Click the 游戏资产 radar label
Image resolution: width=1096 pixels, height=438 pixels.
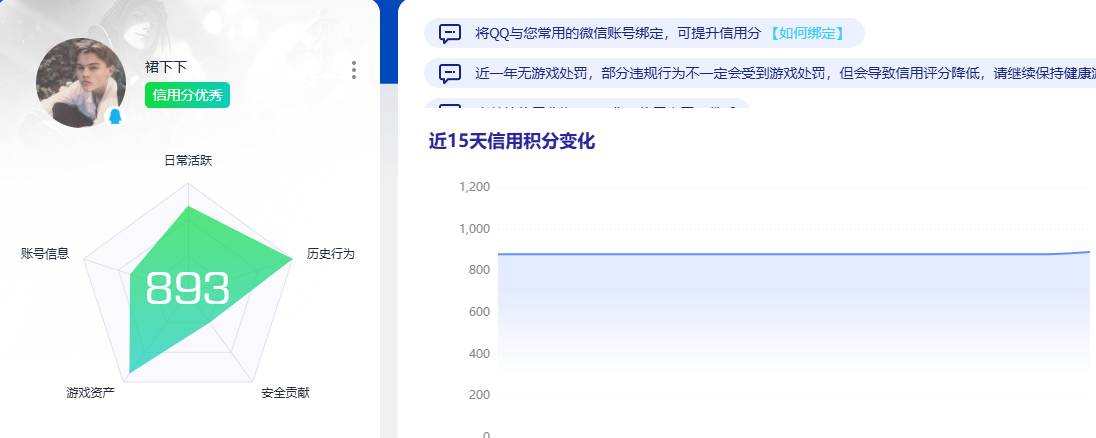(91, 393)
